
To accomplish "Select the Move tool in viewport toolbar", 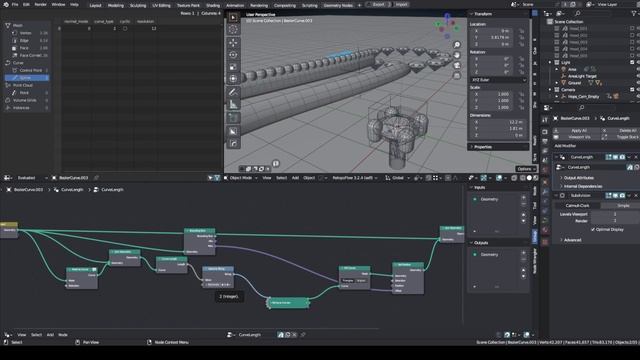I will (233, 42).
